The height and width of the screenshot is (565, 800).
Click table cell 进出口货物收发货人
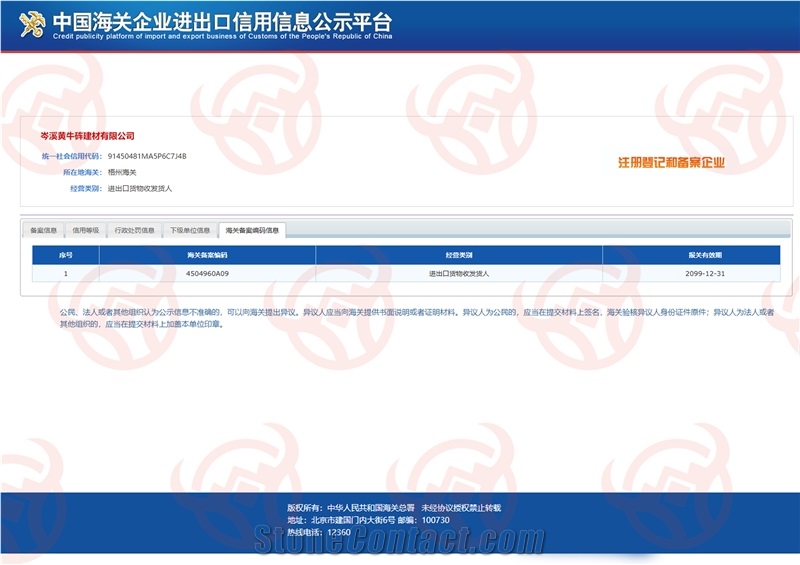point(459,274)
